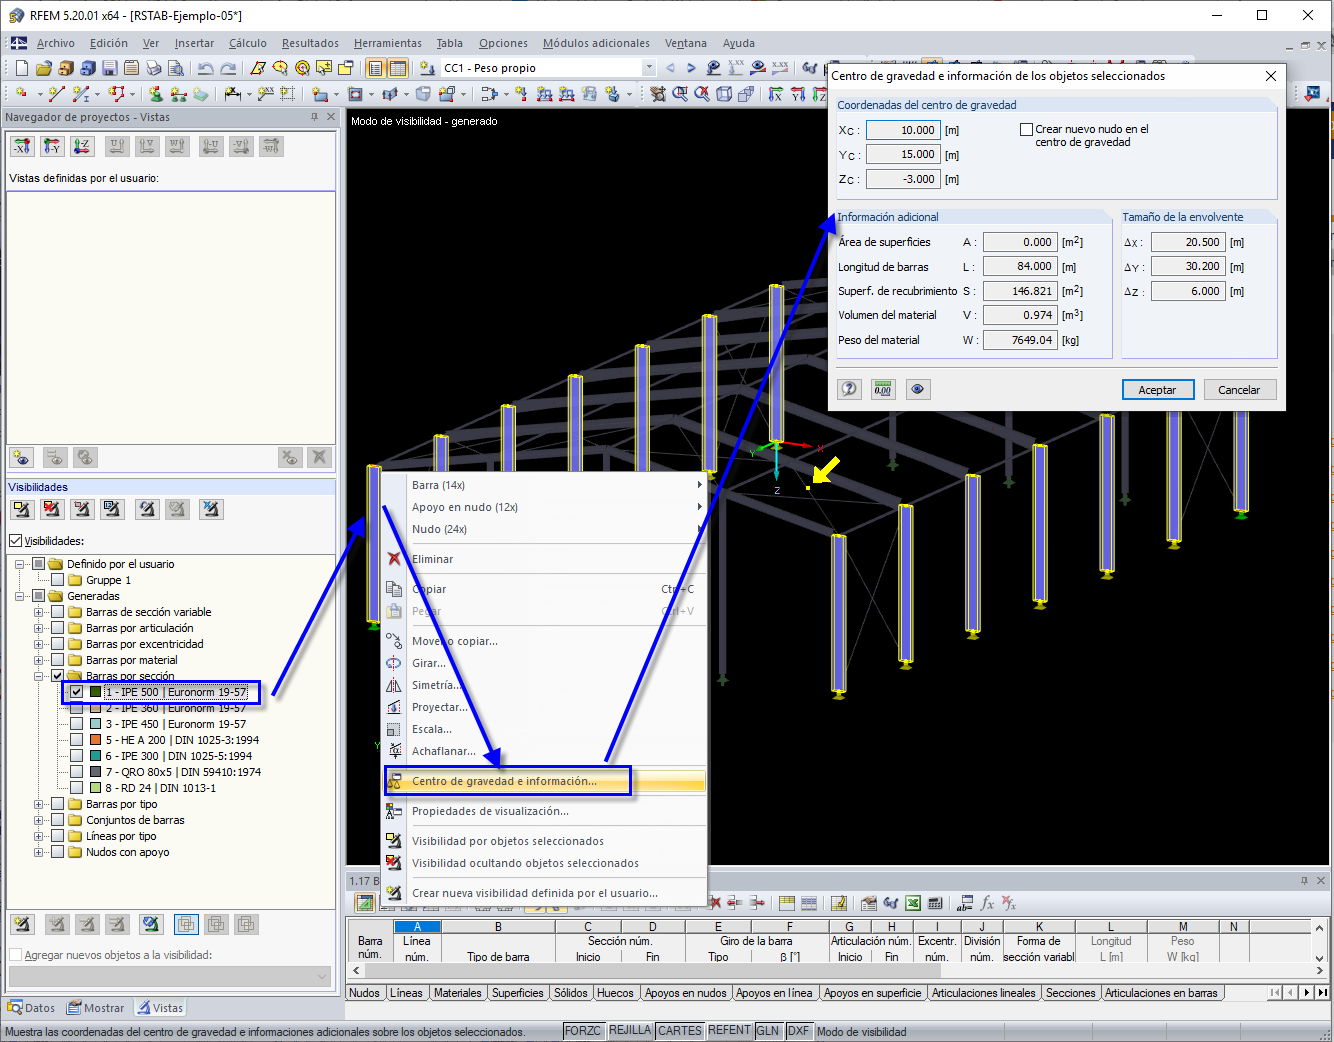This screenshot has height=1042, width=1334.
Task: Toggle the 'Barras por sección' checkbox
Action: (x=58, y=676)
